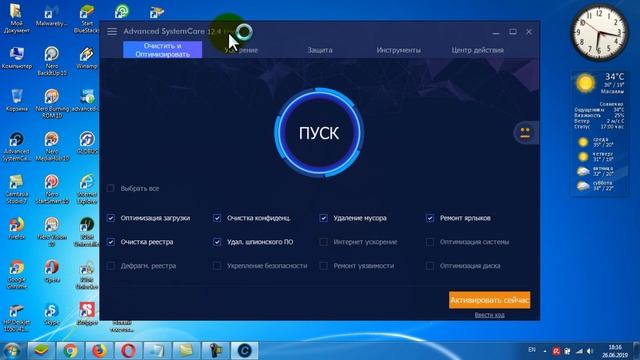
Task: Open the HP Deskjet desktop shortcut
Action: [17, 318]
